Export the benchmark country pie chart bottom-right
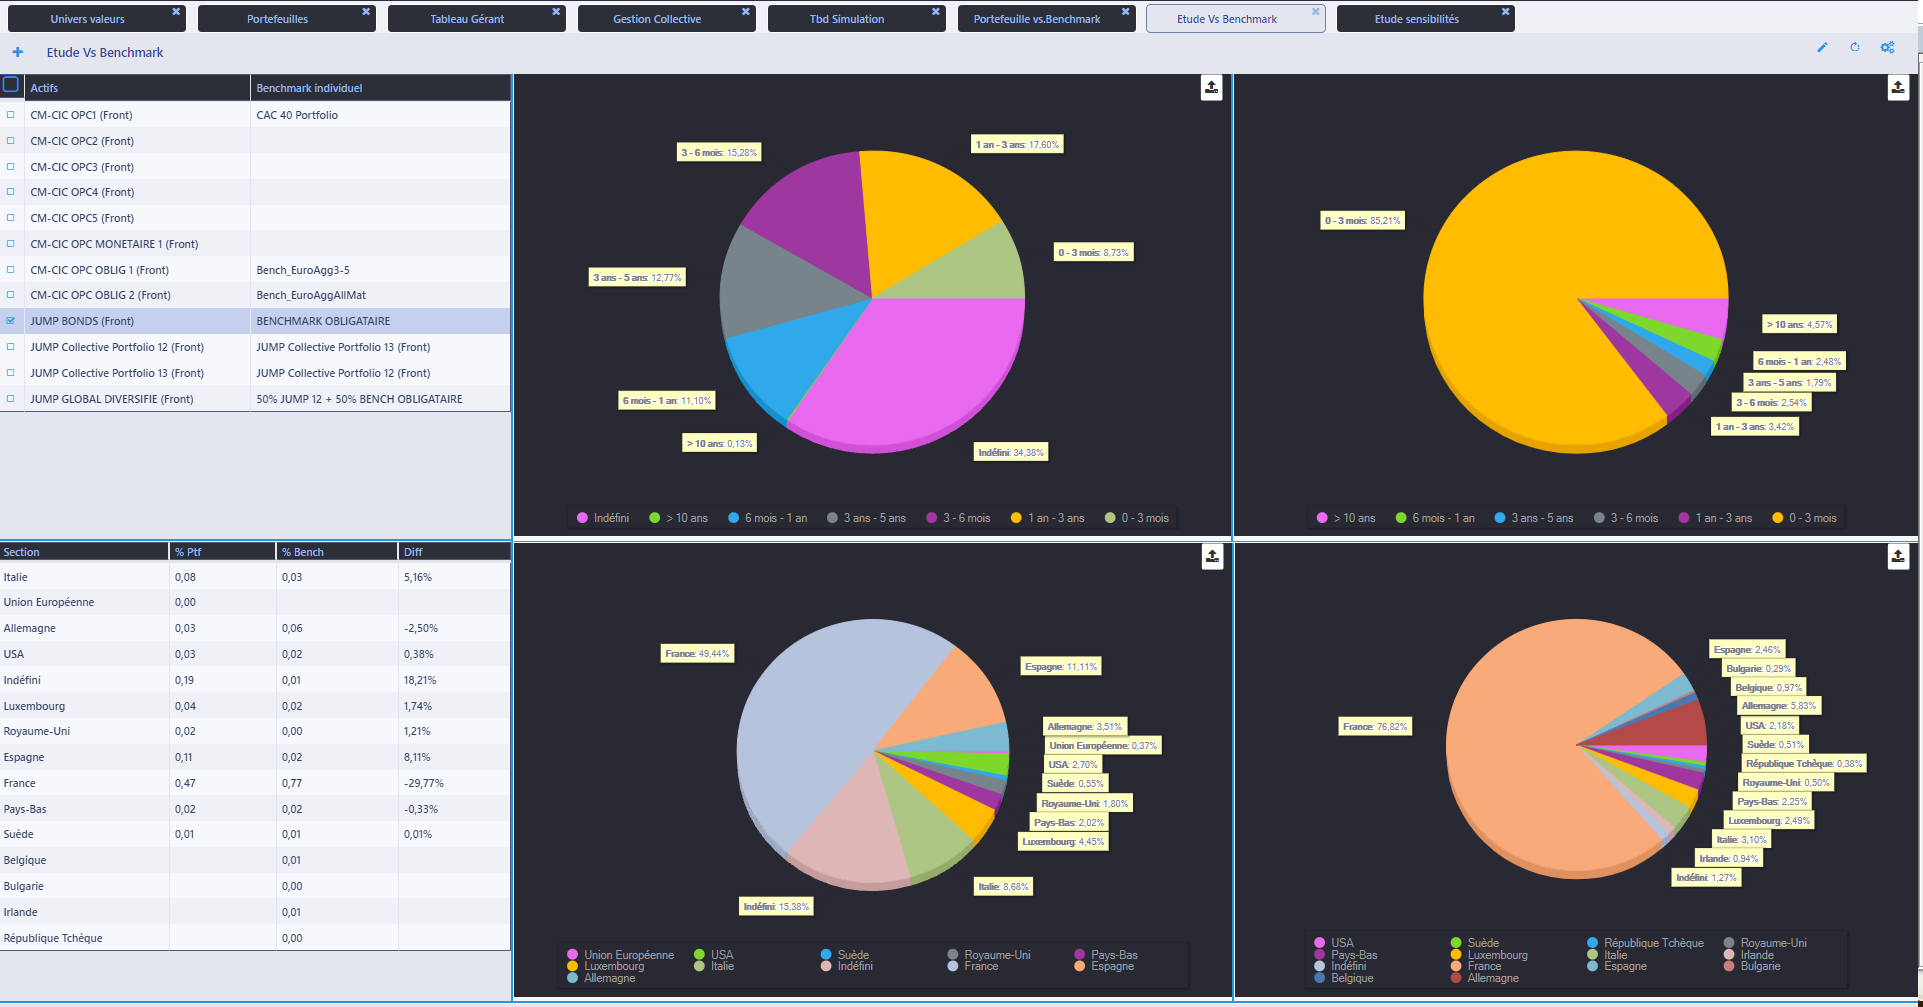The image size is (1923, 1007). pos(1898,557)
